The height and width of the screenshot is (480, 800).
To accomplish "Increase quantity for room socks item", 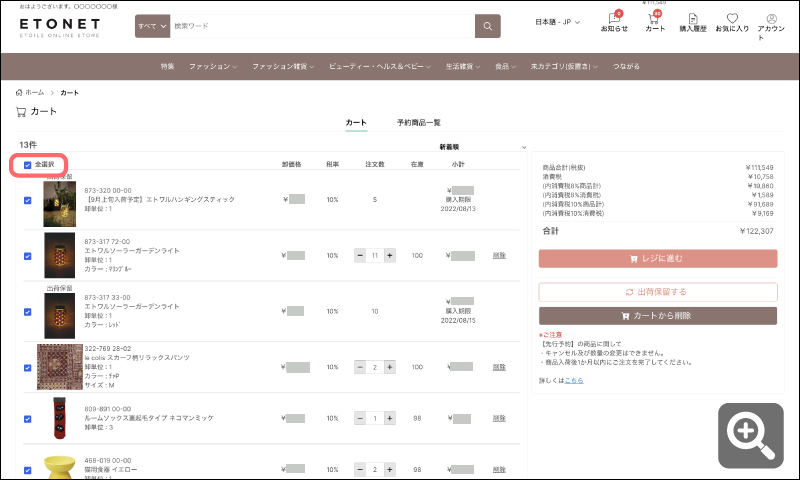I will 390,418.
